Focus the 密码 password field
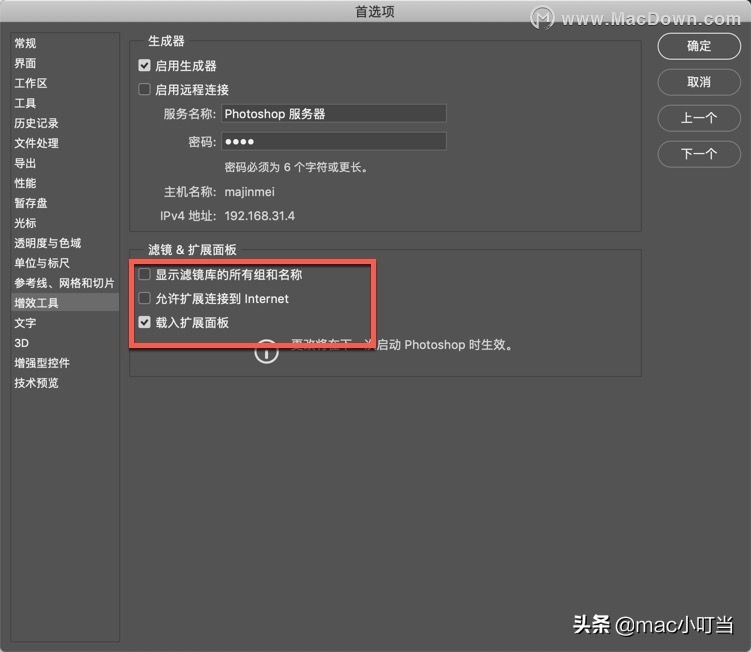The width and height of the screenshot is (751, 652). point(334,141)
